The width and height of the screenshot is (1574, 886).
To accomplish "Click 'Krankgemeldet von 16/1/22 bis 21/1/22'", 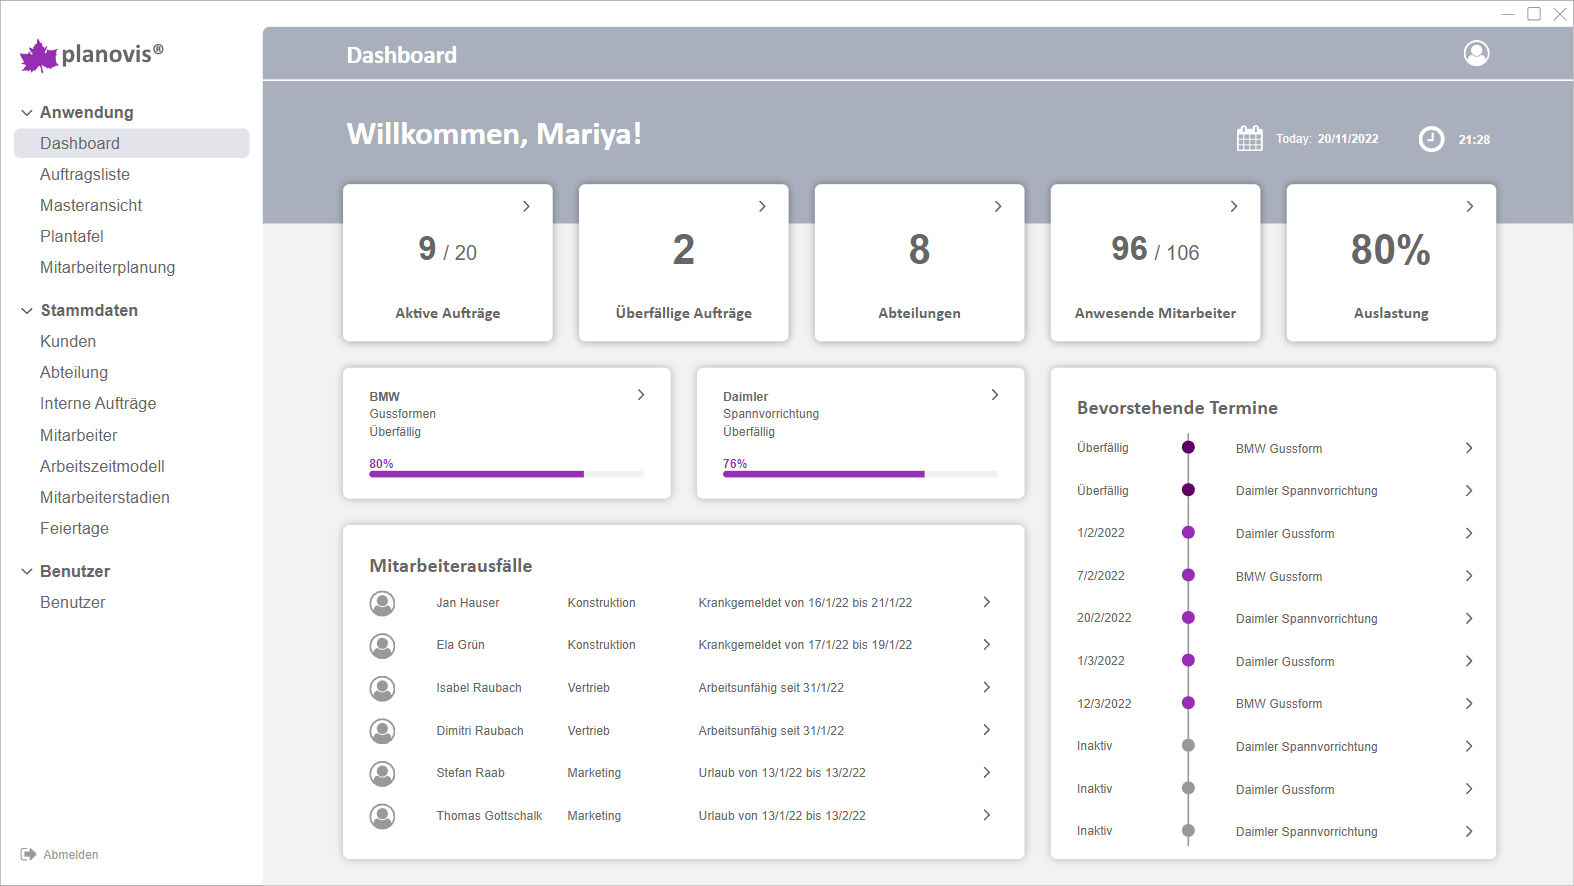I will coord(805,603).
